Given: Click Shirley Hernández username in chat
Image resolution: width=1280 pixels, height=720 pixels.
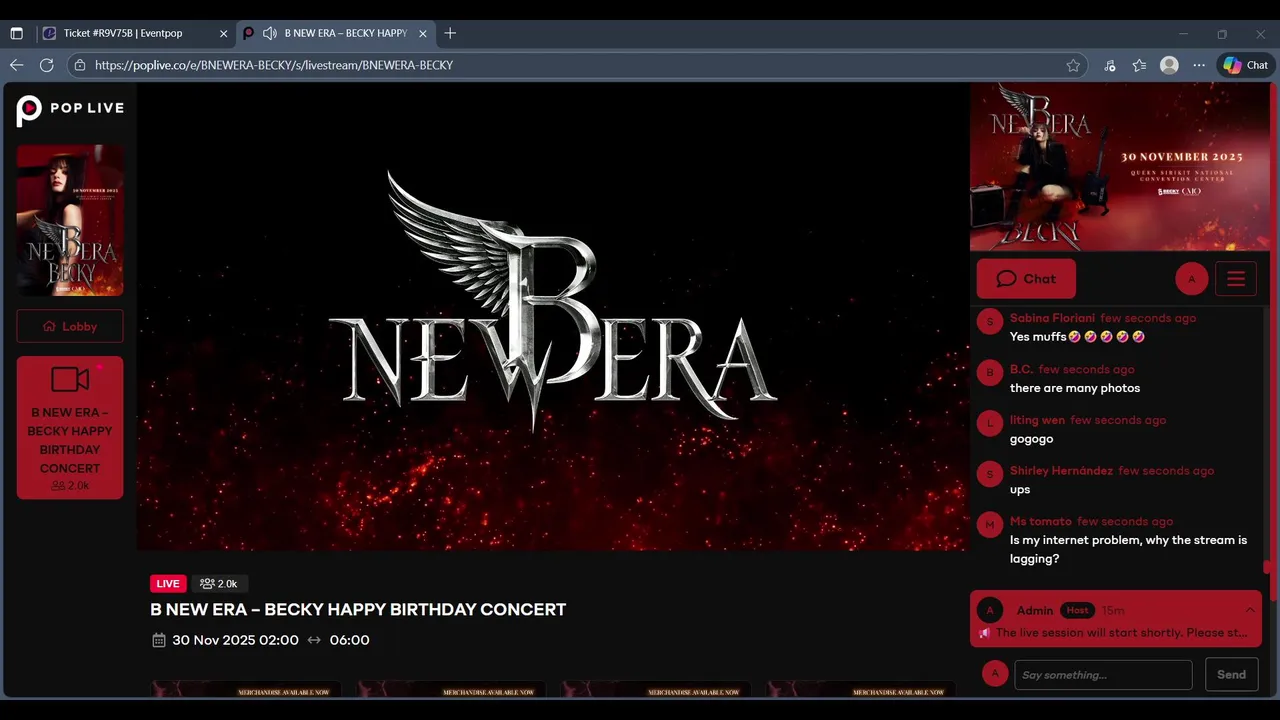Looking at the screenshot, I should pos(1061,470).
